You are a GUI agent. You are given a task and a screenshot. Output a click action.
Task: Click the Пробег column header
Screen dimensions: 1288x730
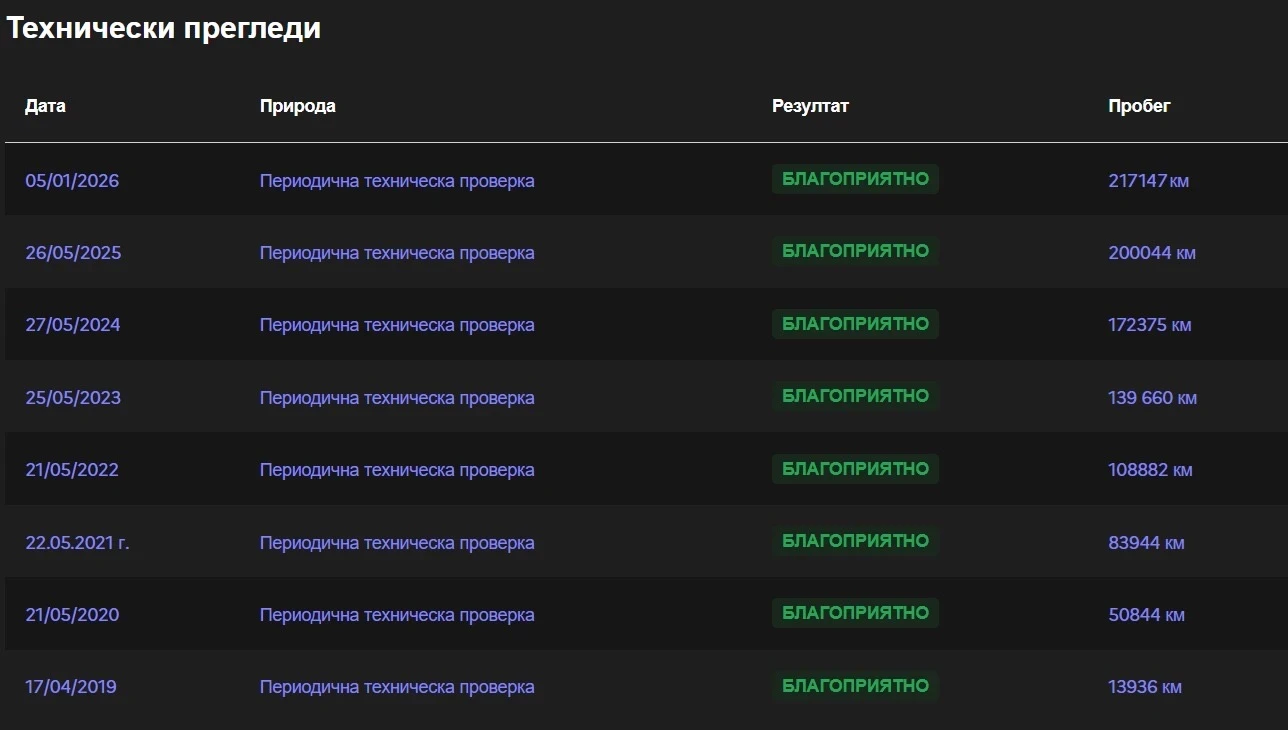click(1139, 106)
